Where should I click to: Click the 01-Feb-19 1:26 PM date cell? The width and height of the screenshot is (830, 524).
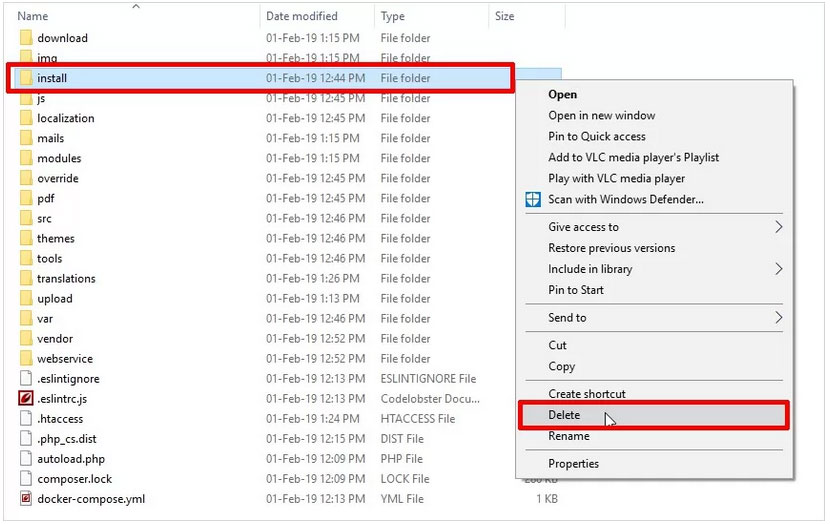pos(313,278)
